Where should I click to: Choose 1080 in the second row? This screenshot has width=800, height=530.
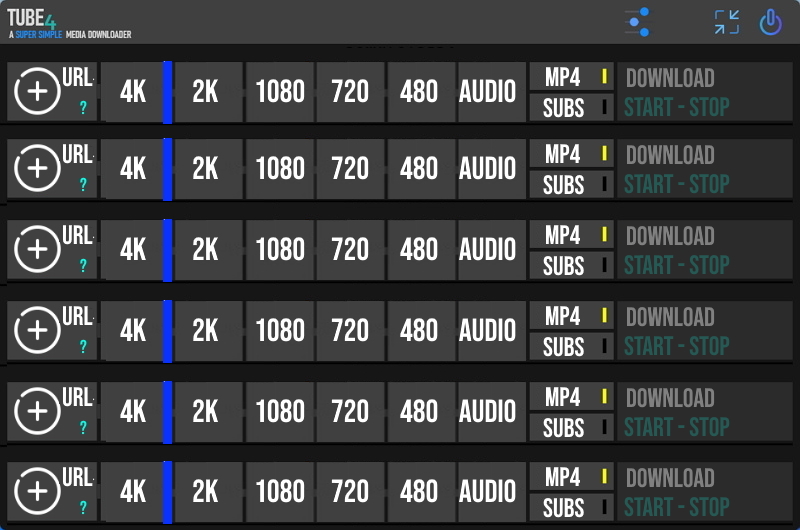click(x=280, y=168)
